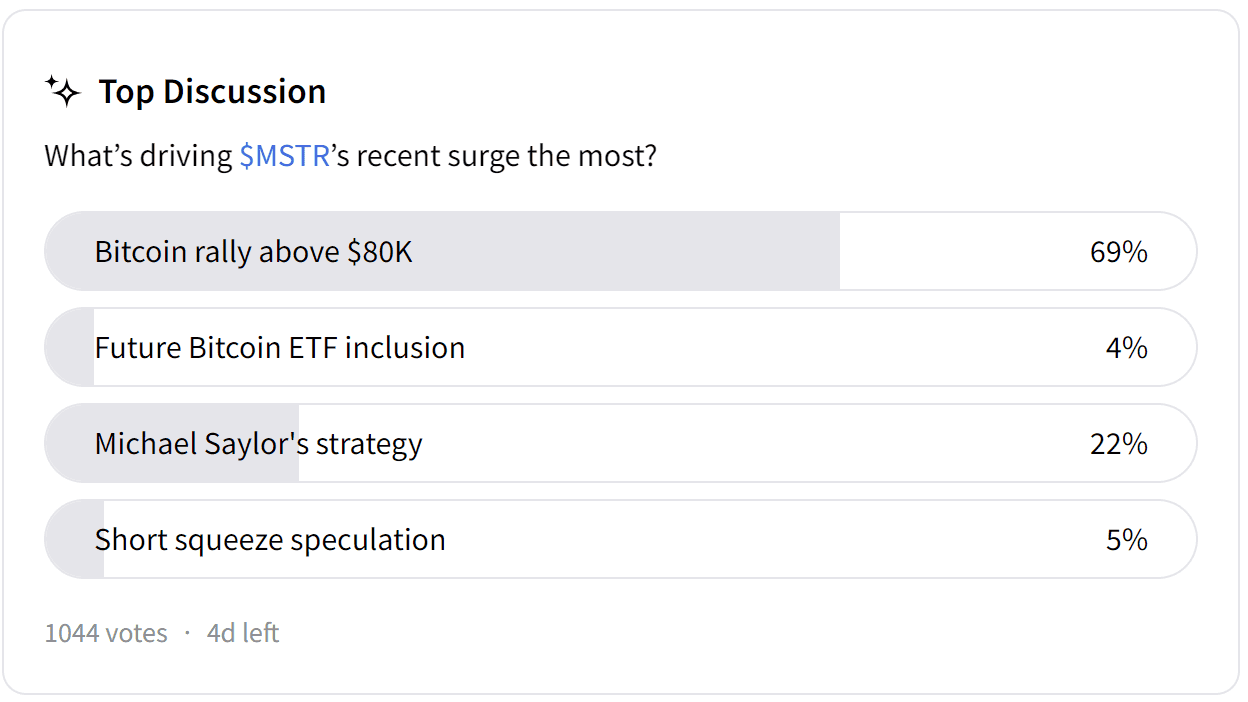Select the Future Bitcoin ETF inclusion option
This screenshot has height=702, width=1248.
coord(280,348)
